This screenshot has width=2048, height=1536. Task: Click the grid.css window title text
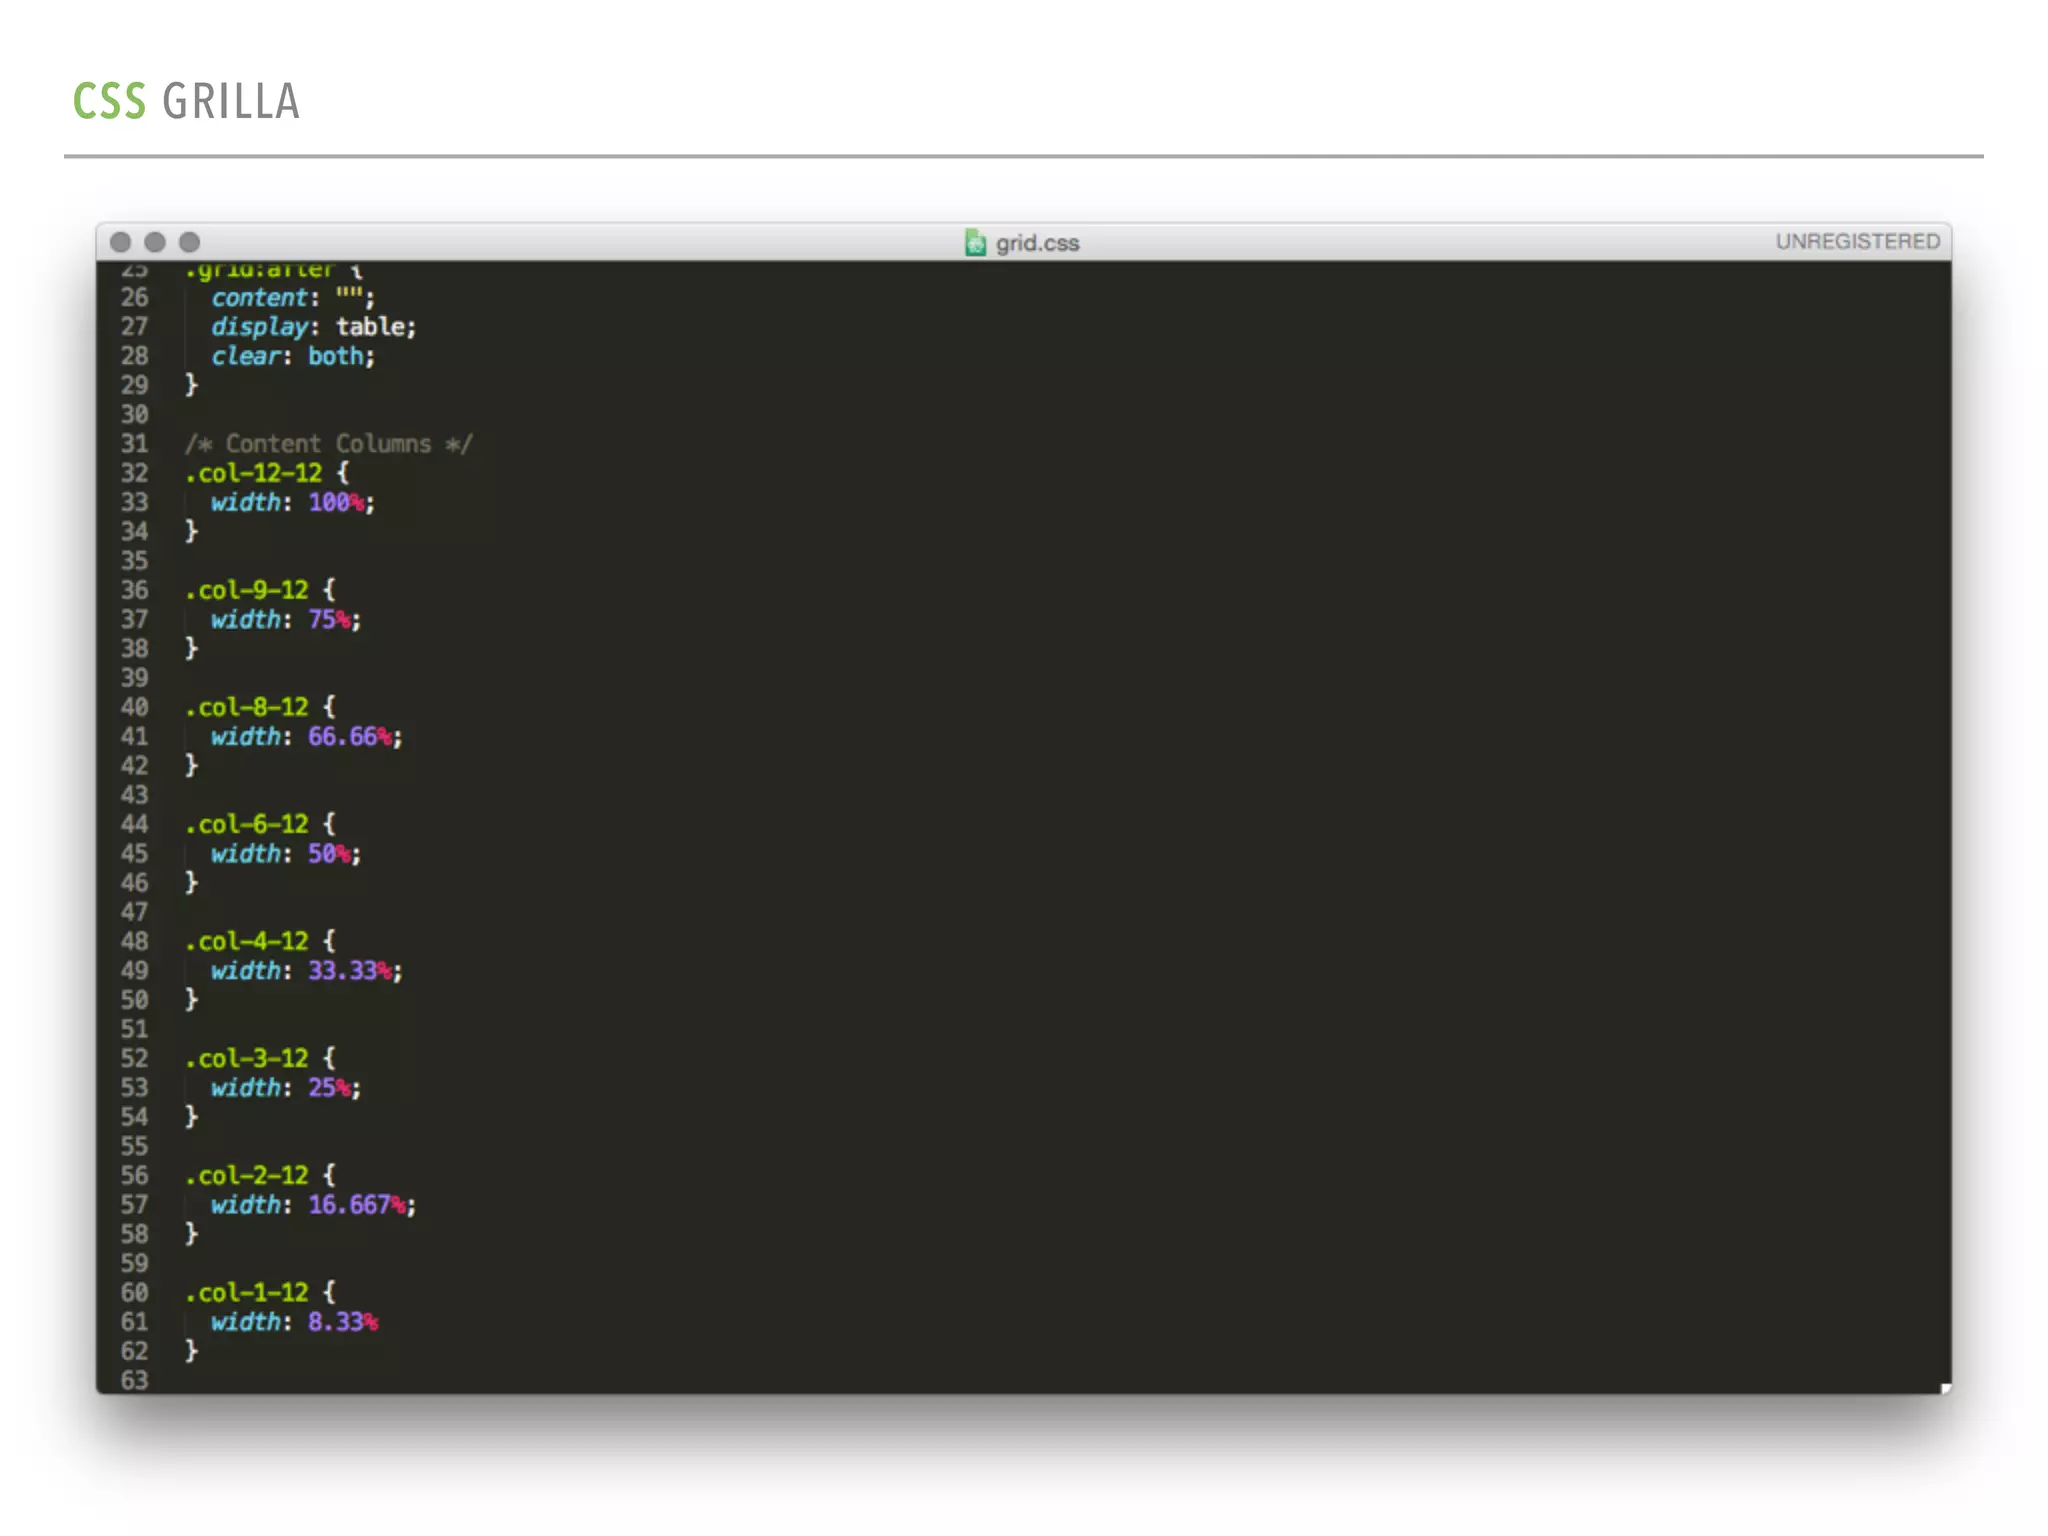pyautogui.click(x=1037, y=243)
